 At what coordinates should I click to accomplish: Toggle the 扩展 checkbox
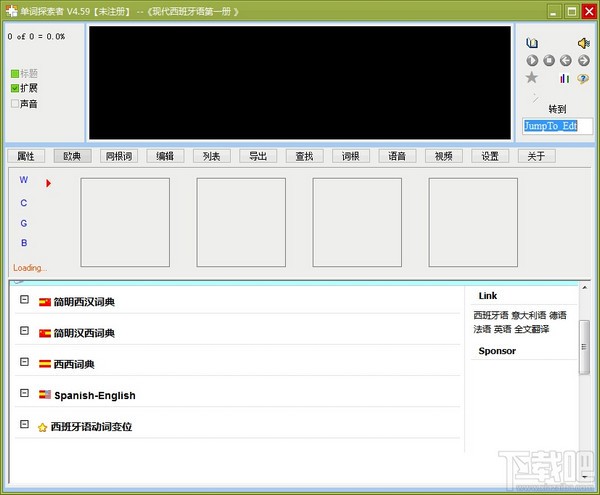pyautogui.click(x=15, y=88)
